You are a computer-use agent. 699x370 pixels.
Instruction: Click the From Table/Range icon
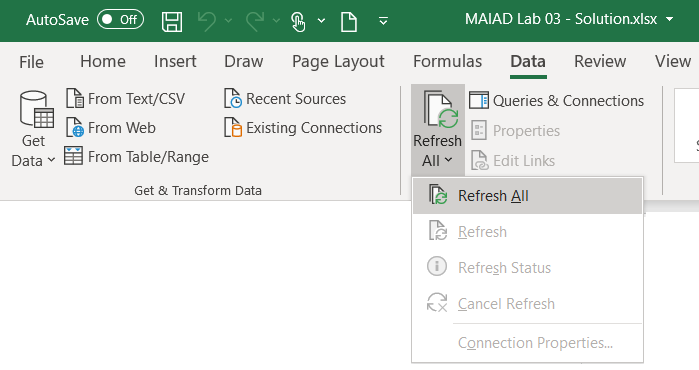pos(74,156)
